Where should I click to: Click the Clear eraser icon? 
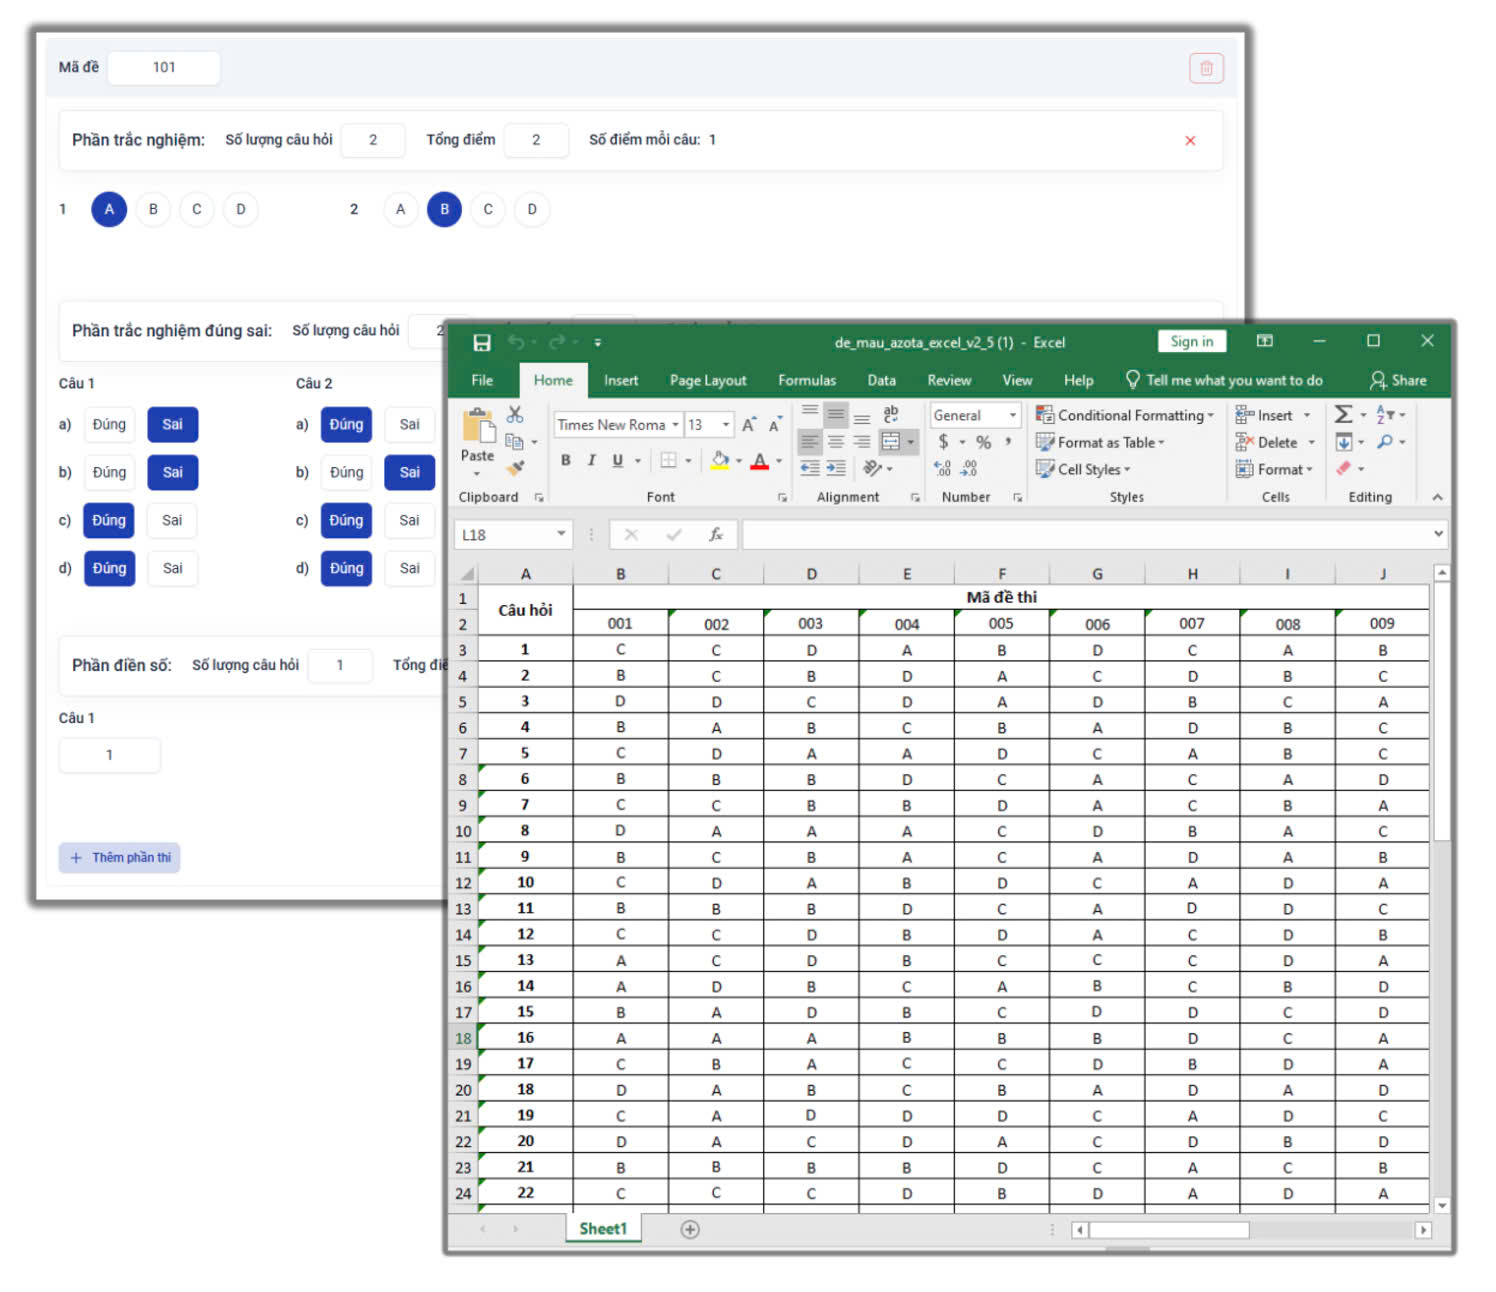click(x=1344, y=467)
